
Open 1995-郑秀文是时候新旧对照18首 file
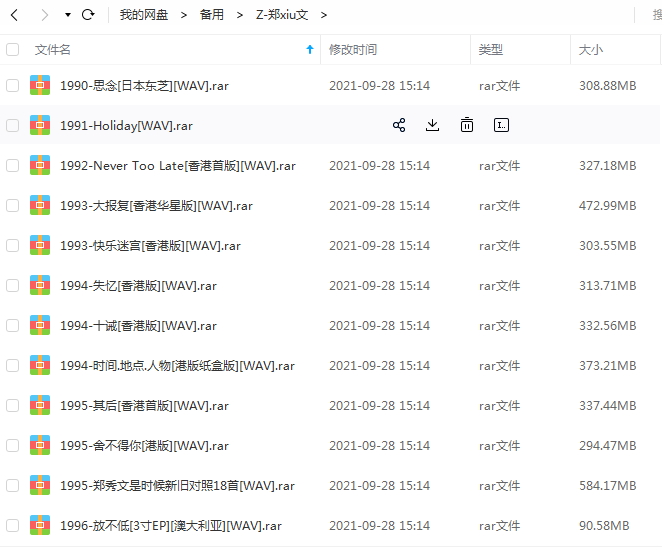(x=177, y=485)
